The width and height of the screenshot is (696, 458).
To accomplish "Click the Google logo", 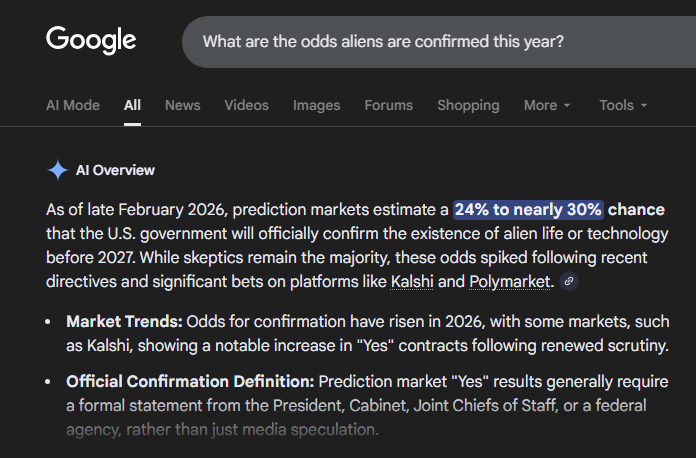I will coord(91,40).
